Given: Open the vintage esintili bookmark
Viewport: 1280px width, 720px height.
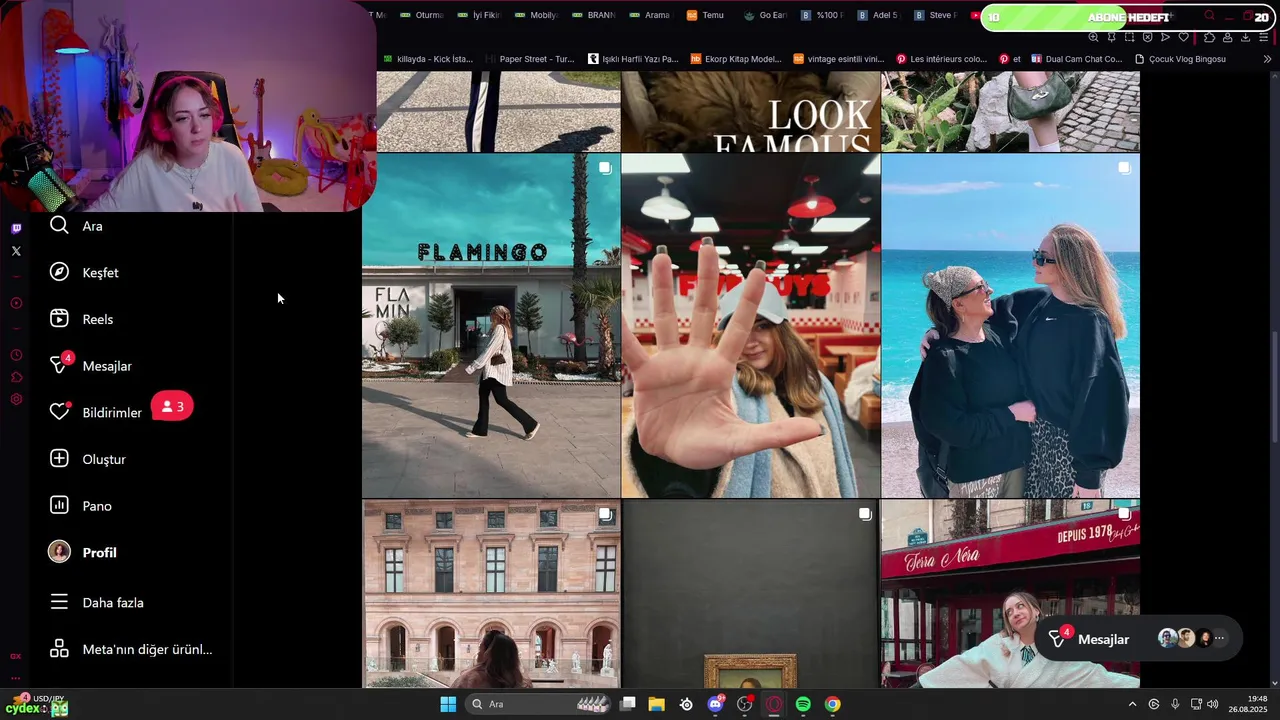Looking at the screenshot, I should point(839,59).
